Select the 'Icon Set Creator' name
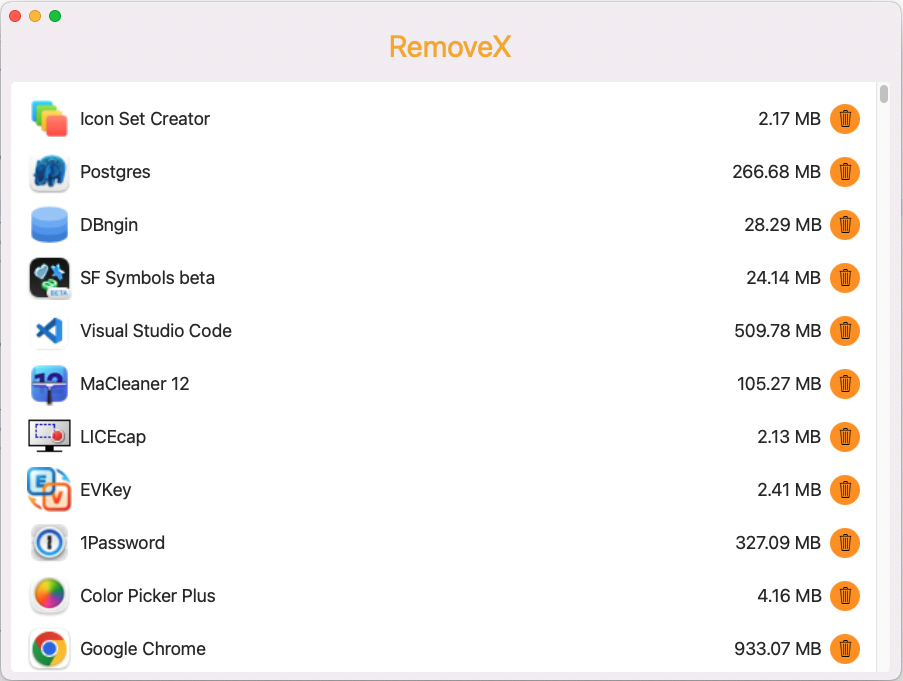Image resolution: width=903 pixels, height=681 pixels. click(145, 119)
